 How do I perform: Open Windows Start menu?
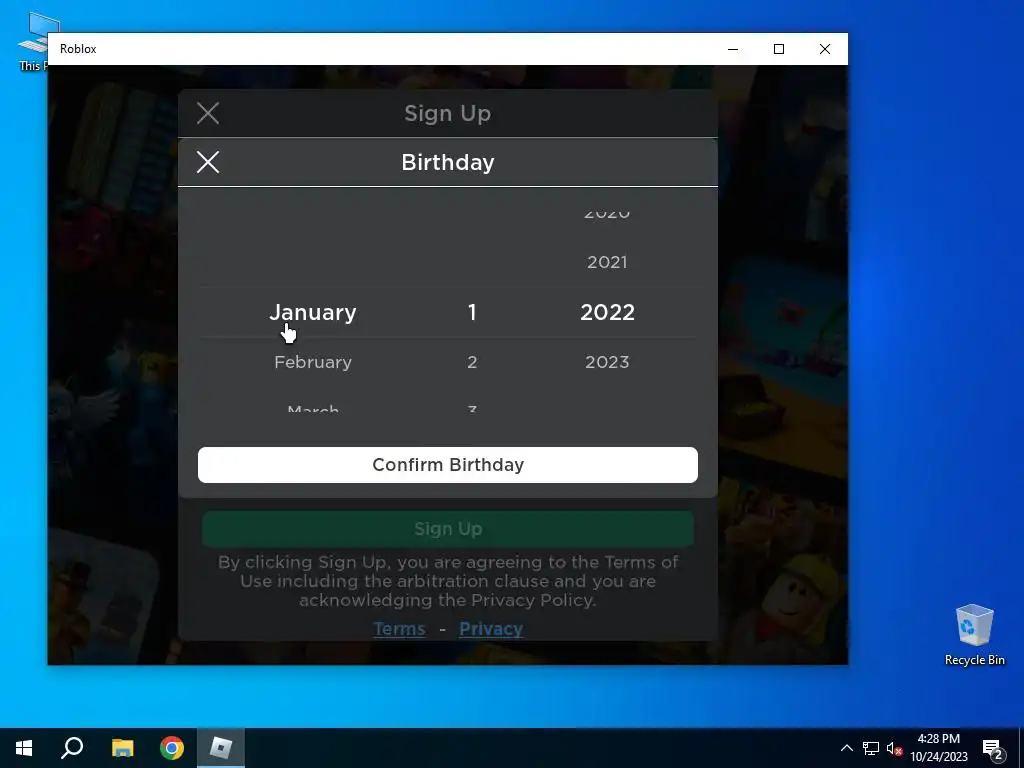[24, 748]
